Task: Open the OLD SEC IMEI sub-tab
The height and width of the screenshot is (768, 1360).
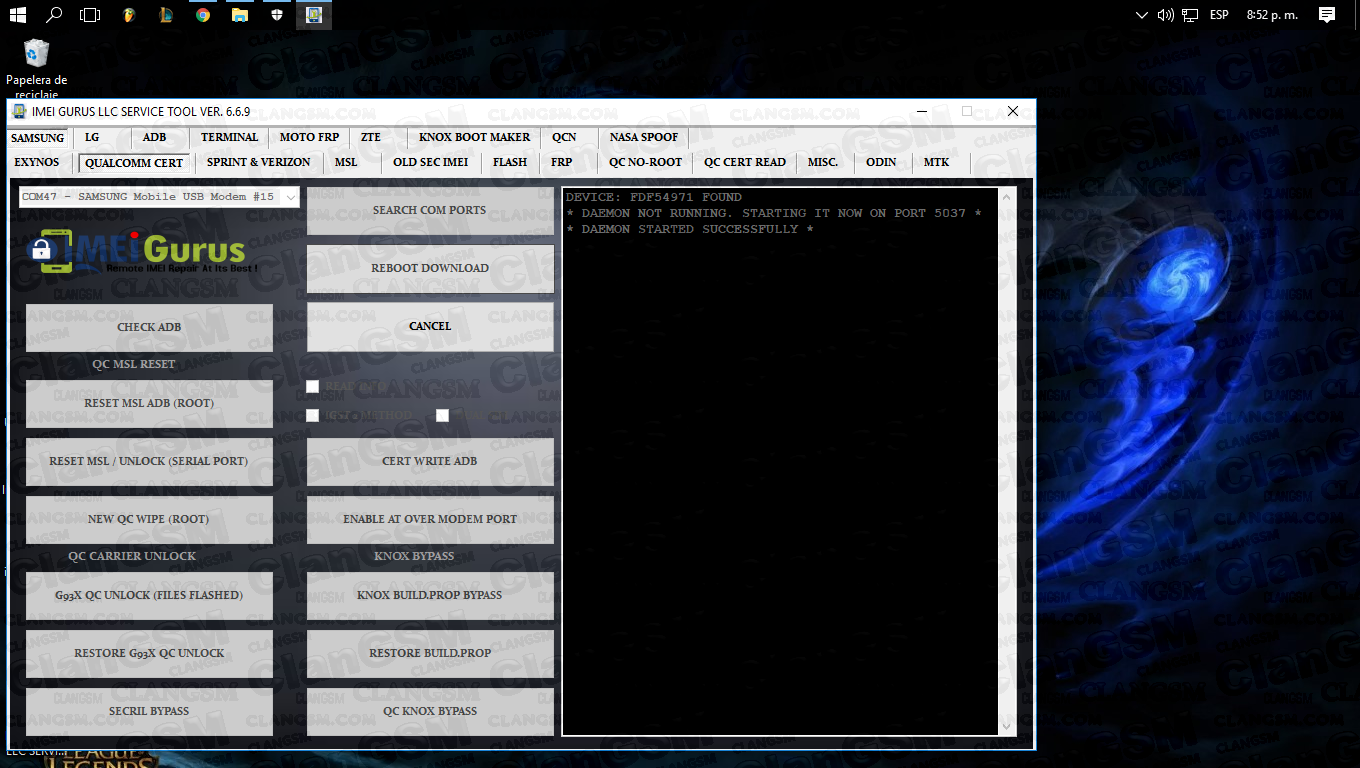Action: tap(430, 162)
